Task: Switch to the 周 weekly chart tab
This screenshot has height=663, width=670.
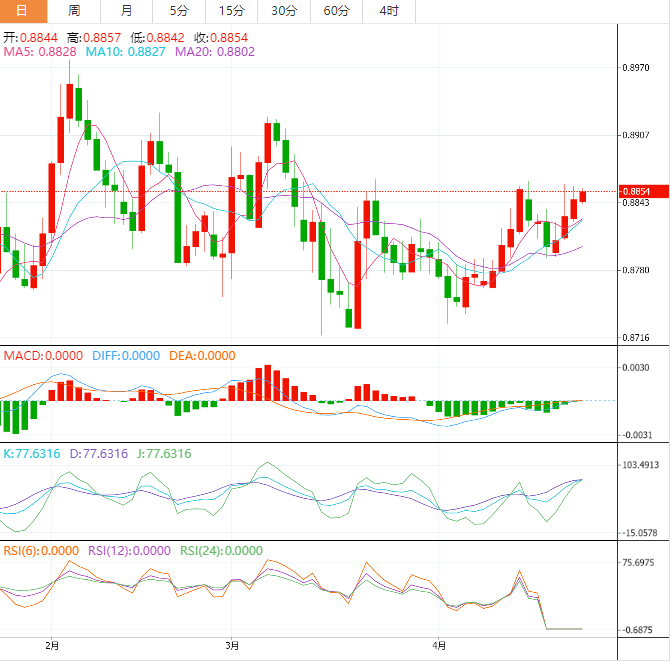Action: click(x=74, y=11)
